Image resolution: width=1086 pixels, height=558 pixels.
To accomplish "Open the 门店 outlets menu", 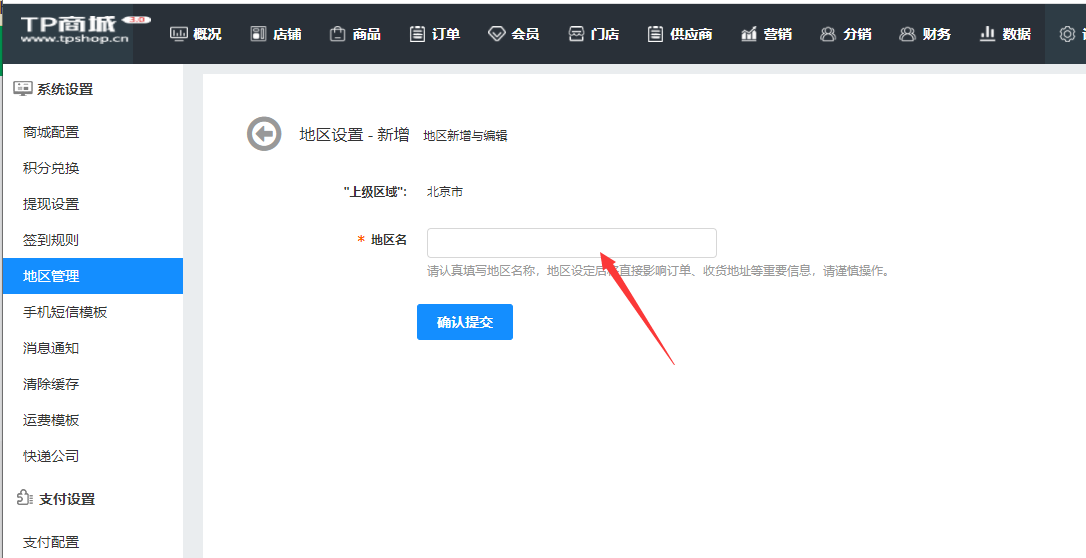I will (594, 34).
